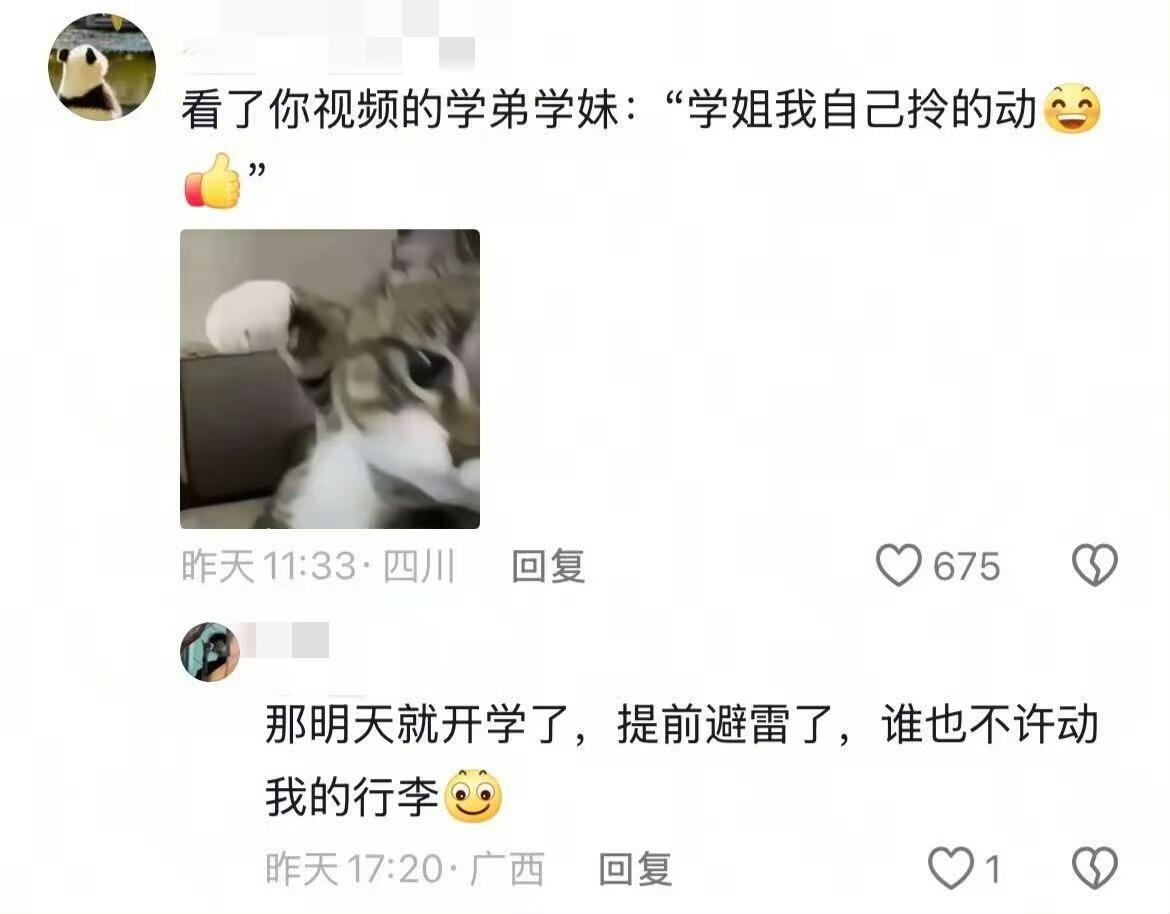Tap the laughing emoji after 拎的动
This screenshot has width=1170, height=914.
1072,109
